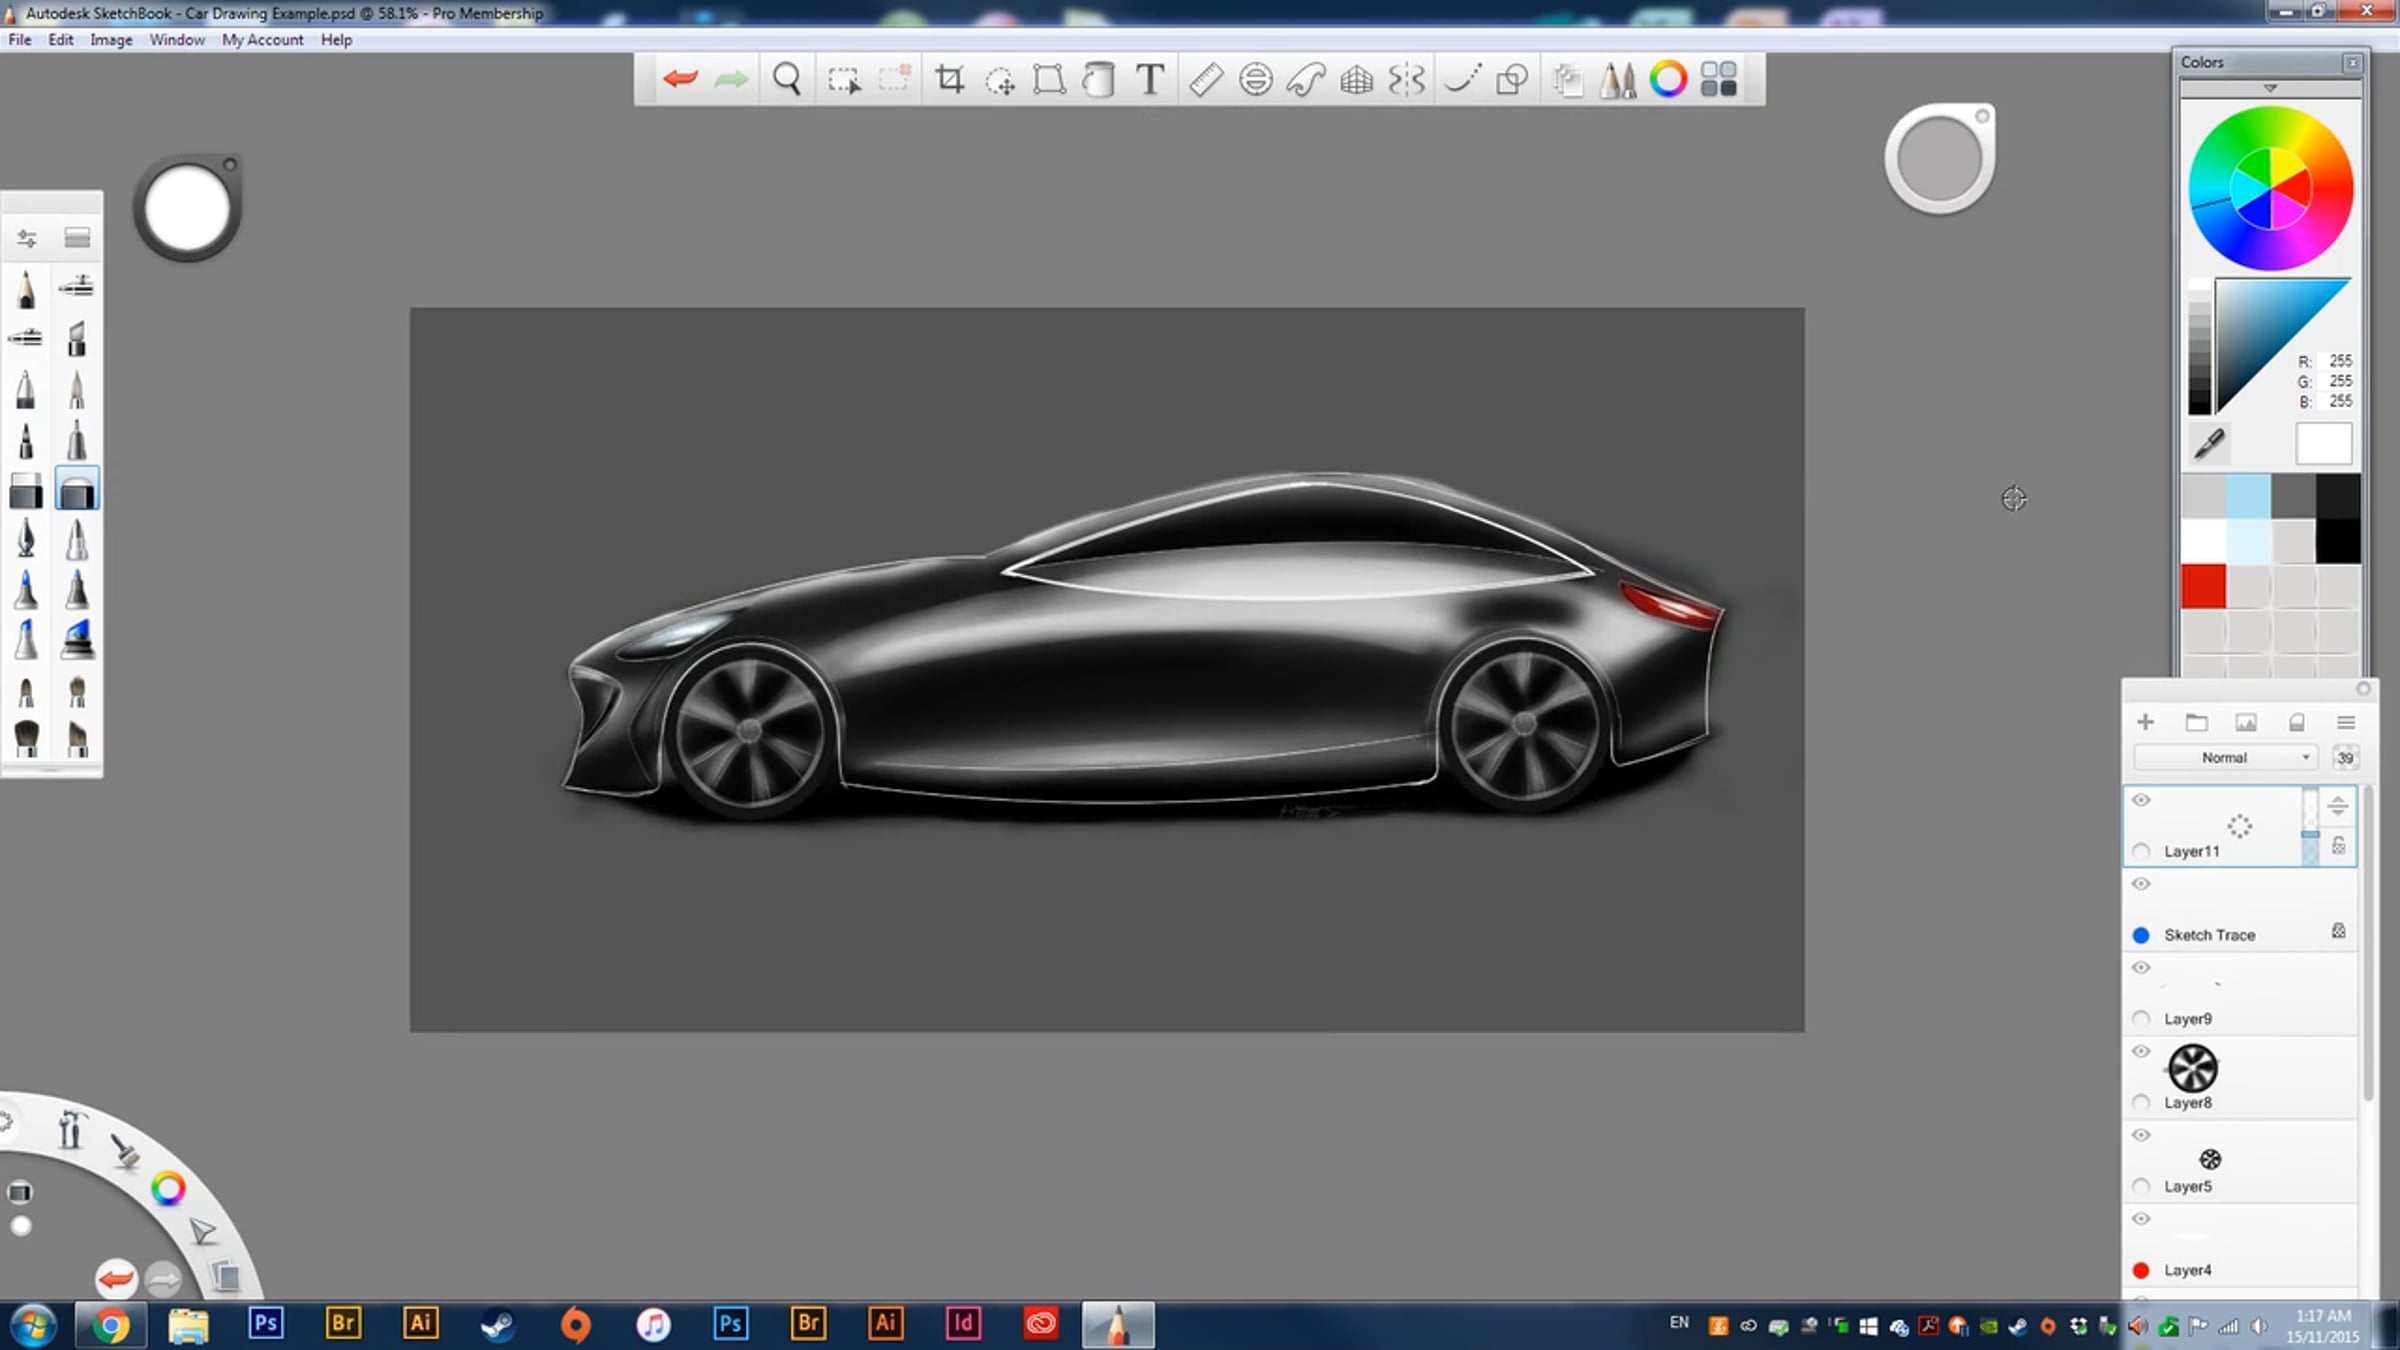Screen dimensions: 2400x1350
Task: Open the layer panel hamburger menu
Action: (x=2346, y=722)
